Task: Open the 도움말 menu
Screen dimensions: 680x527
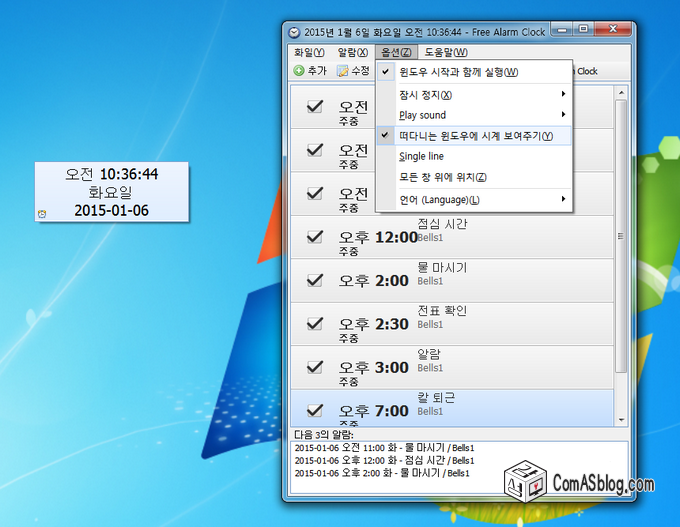Action: coord(446,52)
